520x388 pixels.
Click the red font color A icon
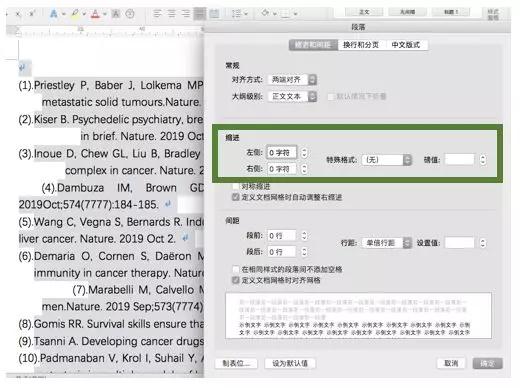click(96, 14)
